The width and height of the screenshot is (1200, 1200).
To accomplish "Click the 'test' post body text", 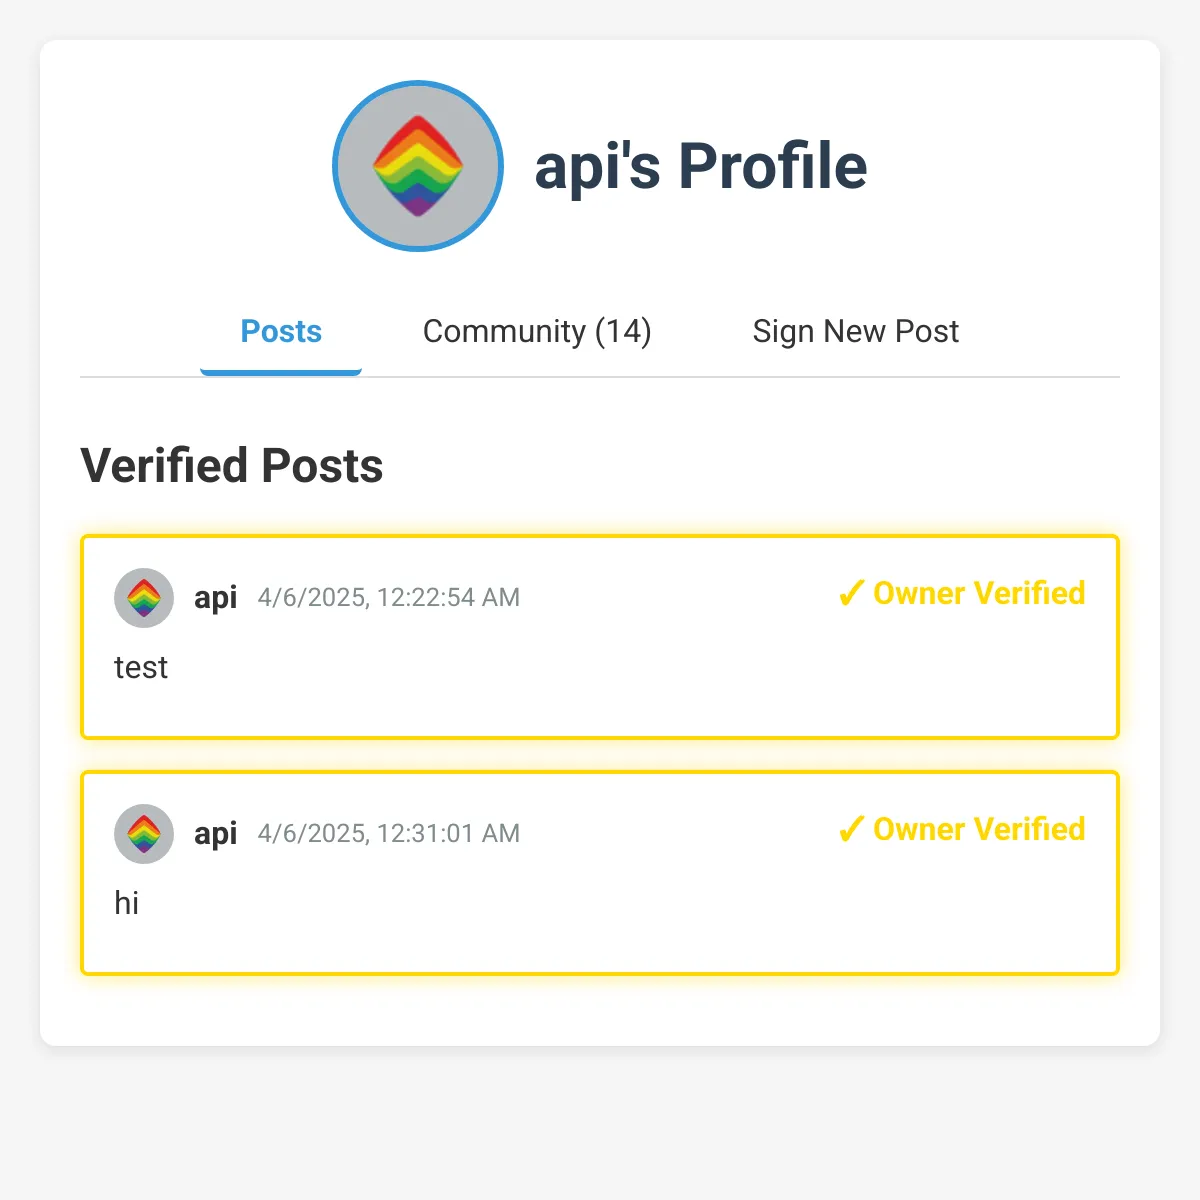I will [141, 668].
